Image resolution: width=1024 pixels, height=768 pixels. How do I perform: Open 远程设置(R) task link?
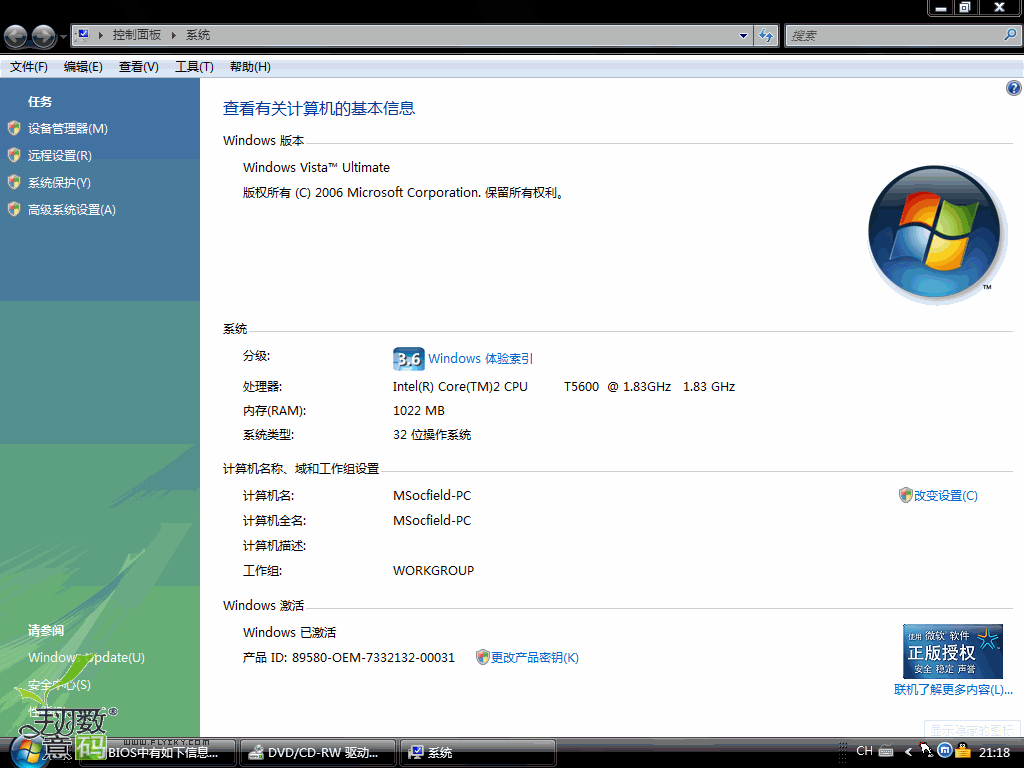(x=59, y=155)
